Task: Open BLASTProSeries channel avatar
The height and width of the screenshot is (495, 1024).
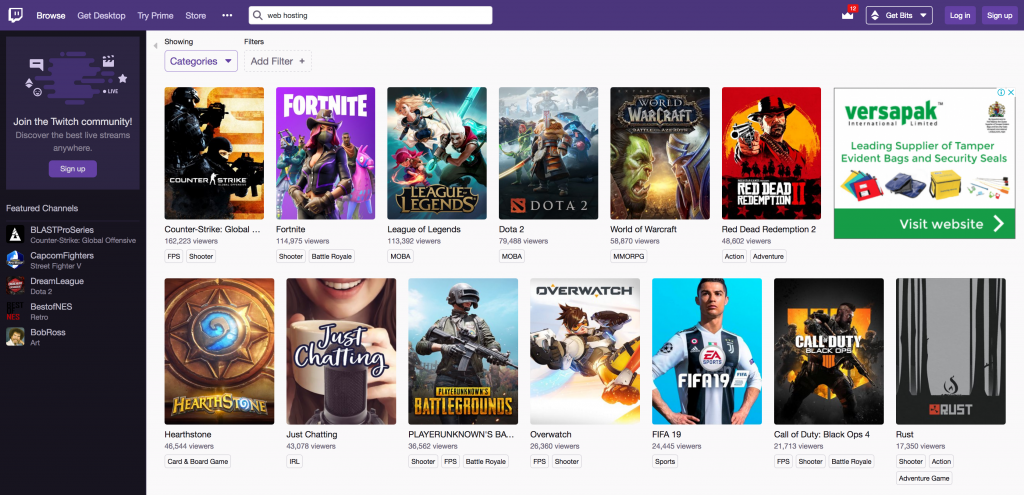Action: [15, 234]
